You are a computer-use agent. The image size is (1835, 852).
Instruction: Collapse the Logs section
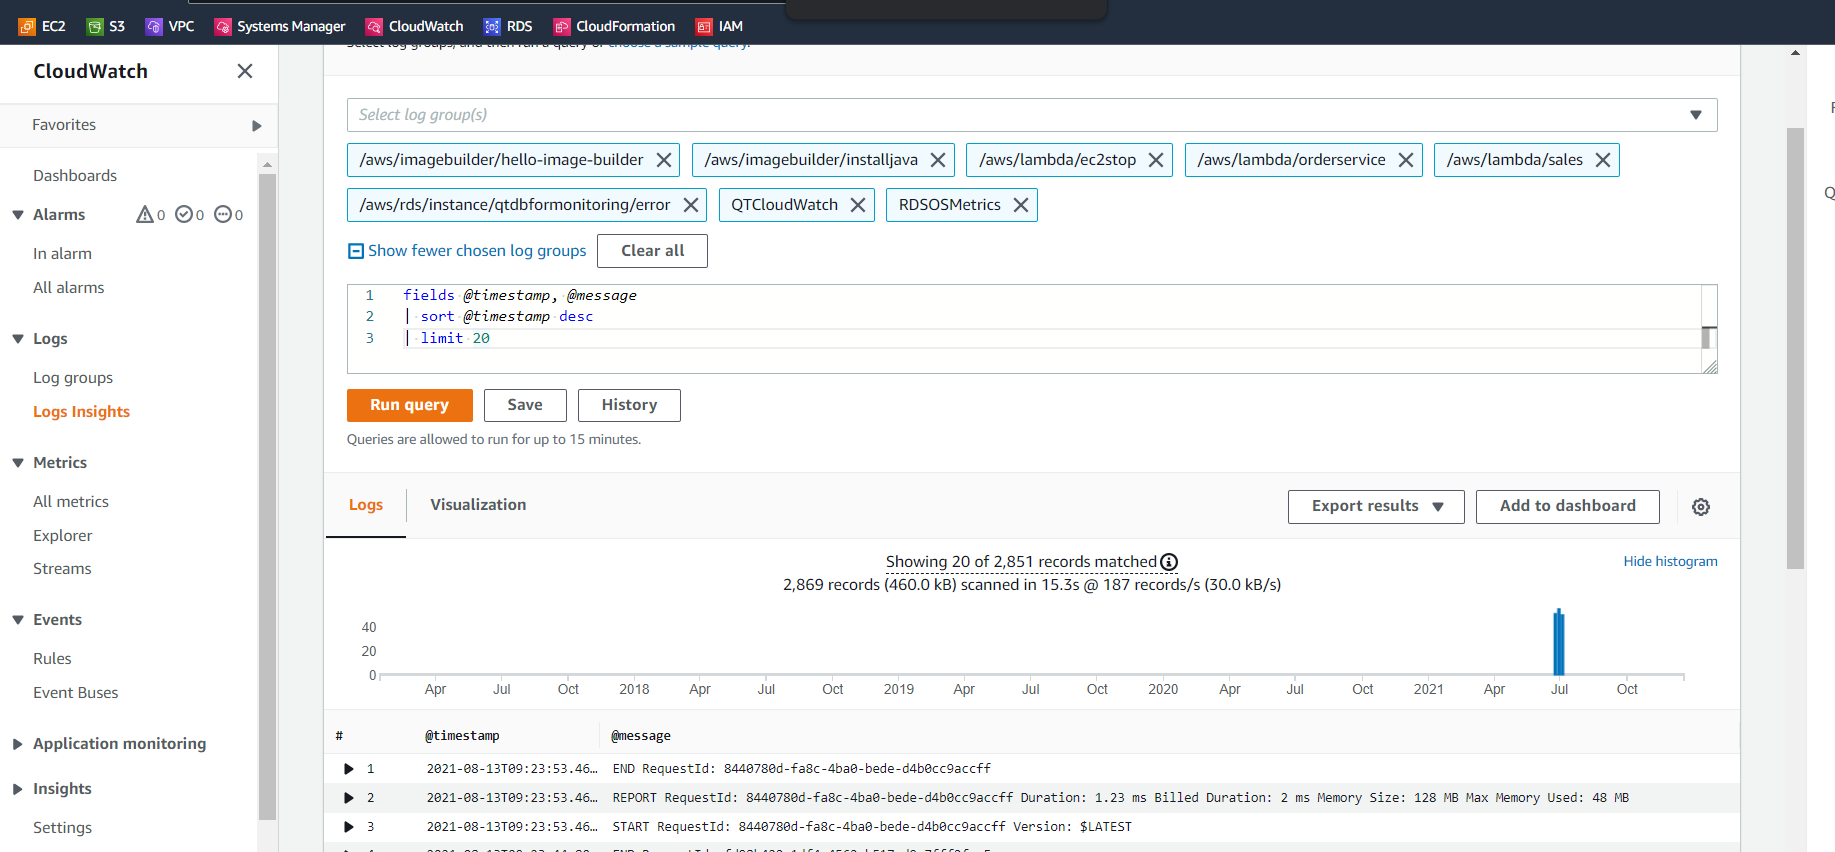[18, 339]
